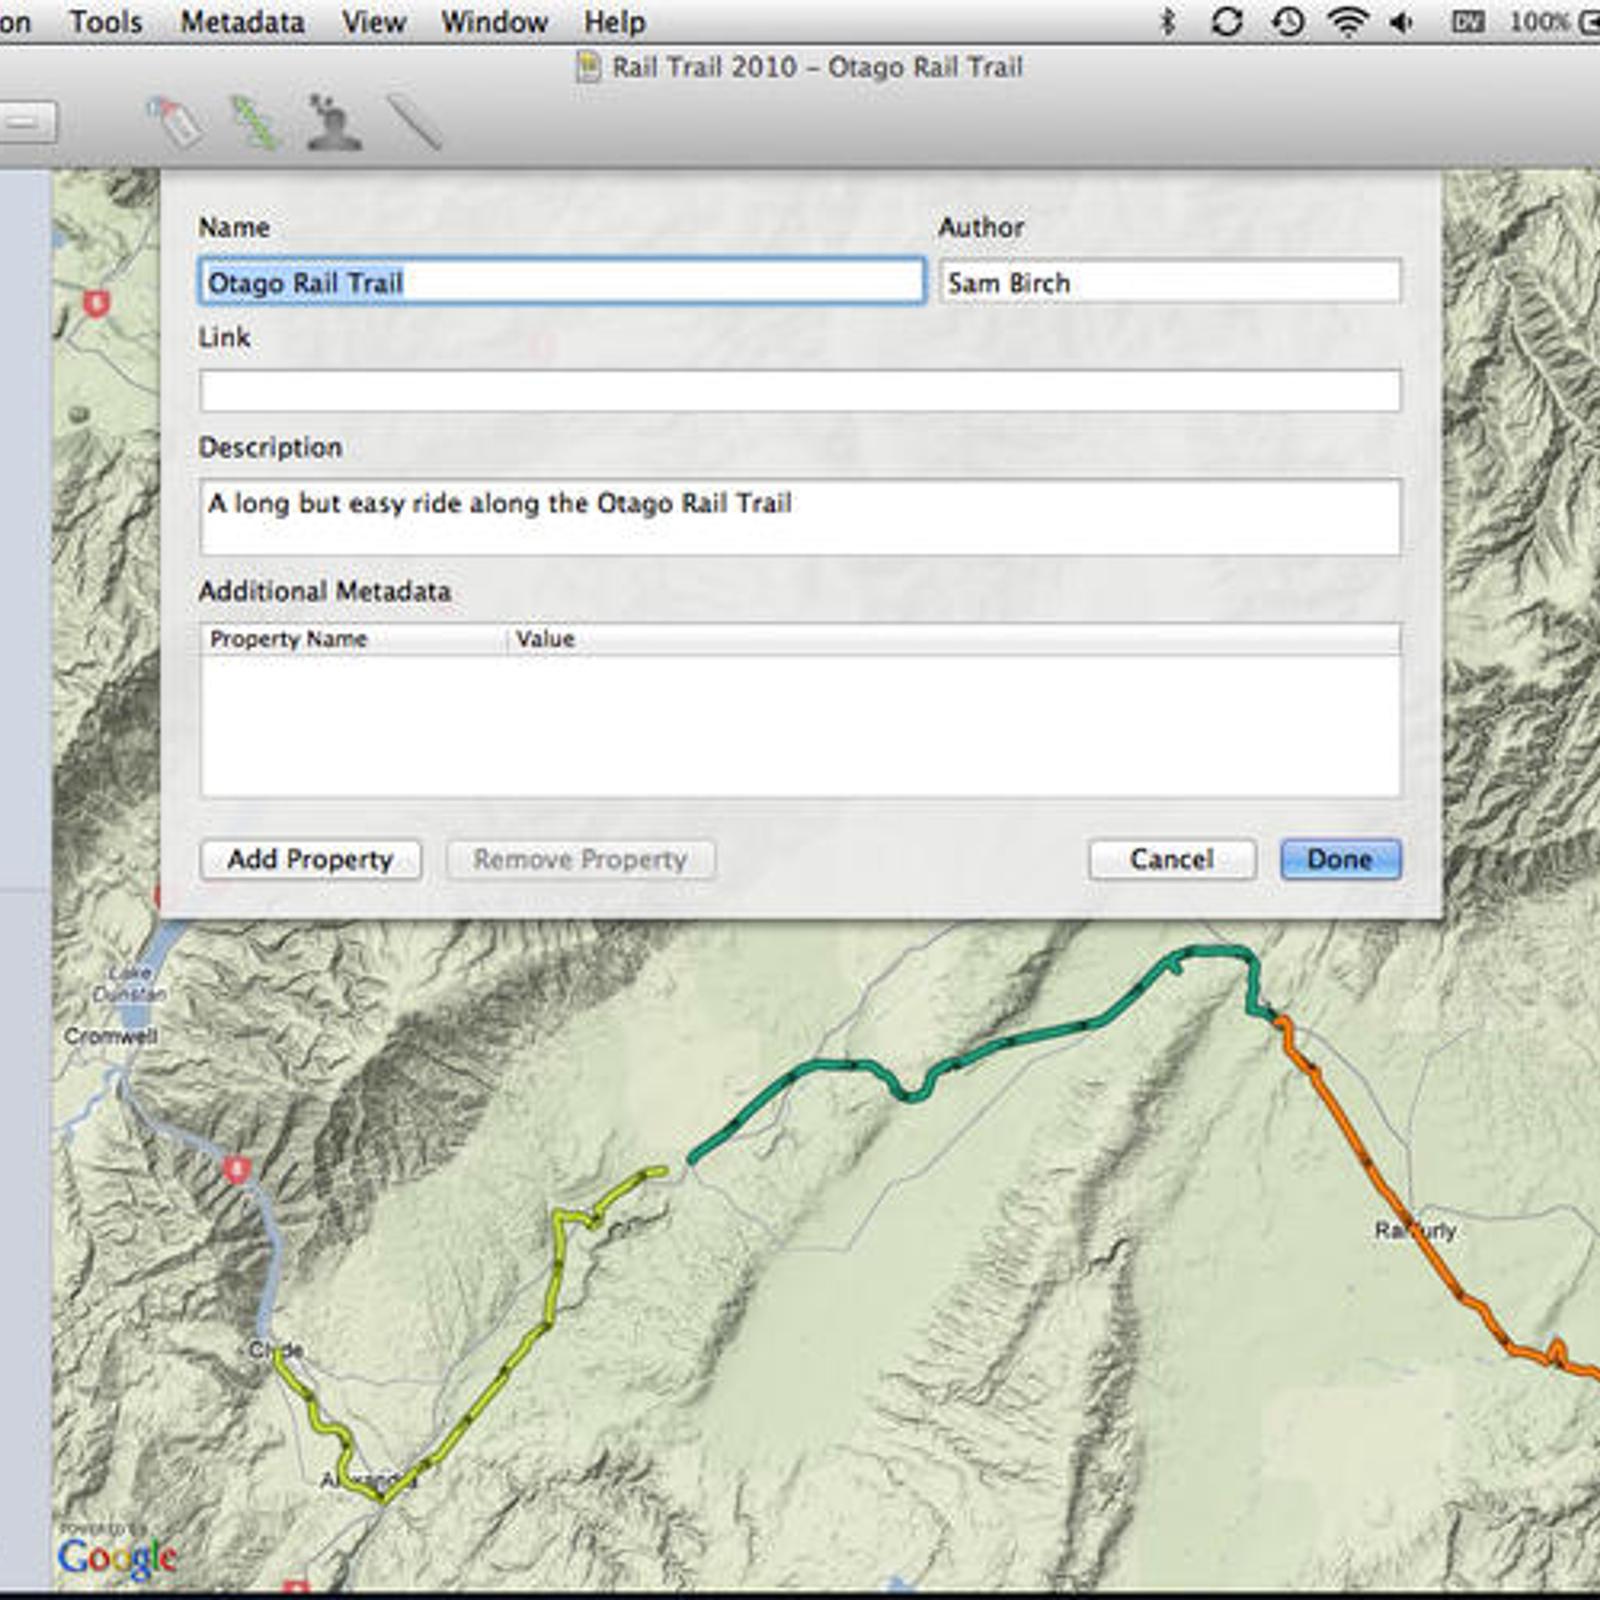Open the Wi-Fi menu bar icon
The width and height of the screenshot is (1600, 1600).
click(x=1348, y=21)
